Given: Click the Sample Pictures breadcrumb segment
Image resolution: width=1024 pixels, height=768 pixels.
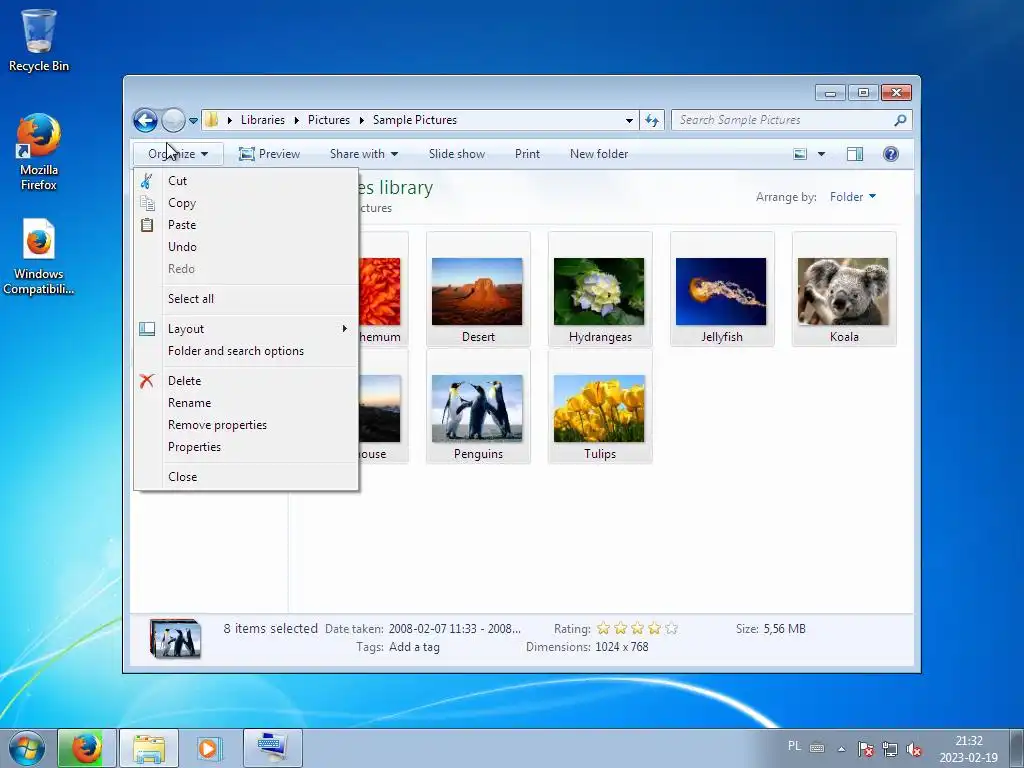Looking at the screenshot, I should coord(415,120).
